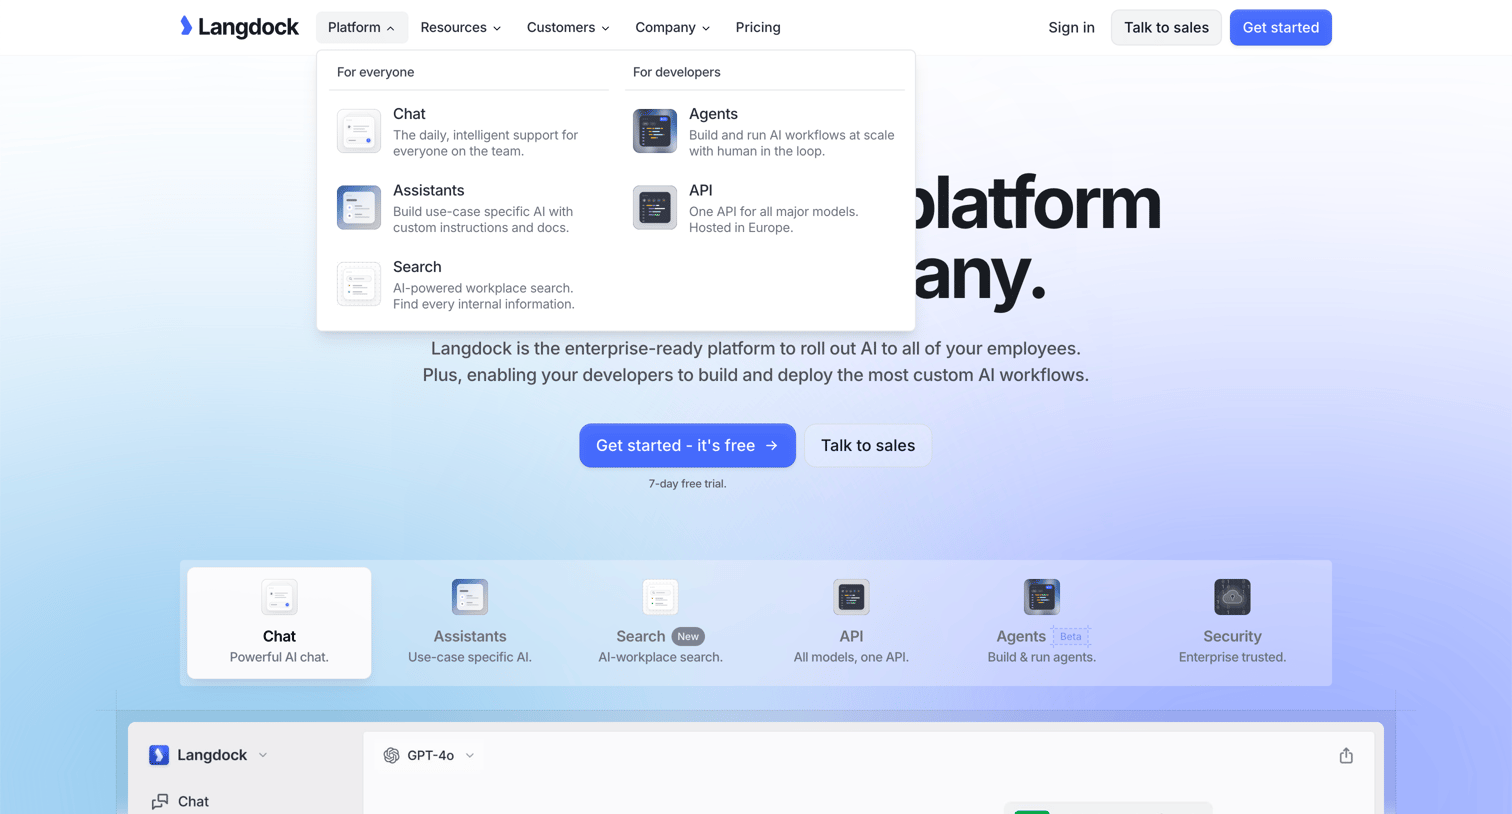Viewport: 1512px width, 814px height.
Task: Open the GPT-4o model selector chevron
Action: click(470, 755)
